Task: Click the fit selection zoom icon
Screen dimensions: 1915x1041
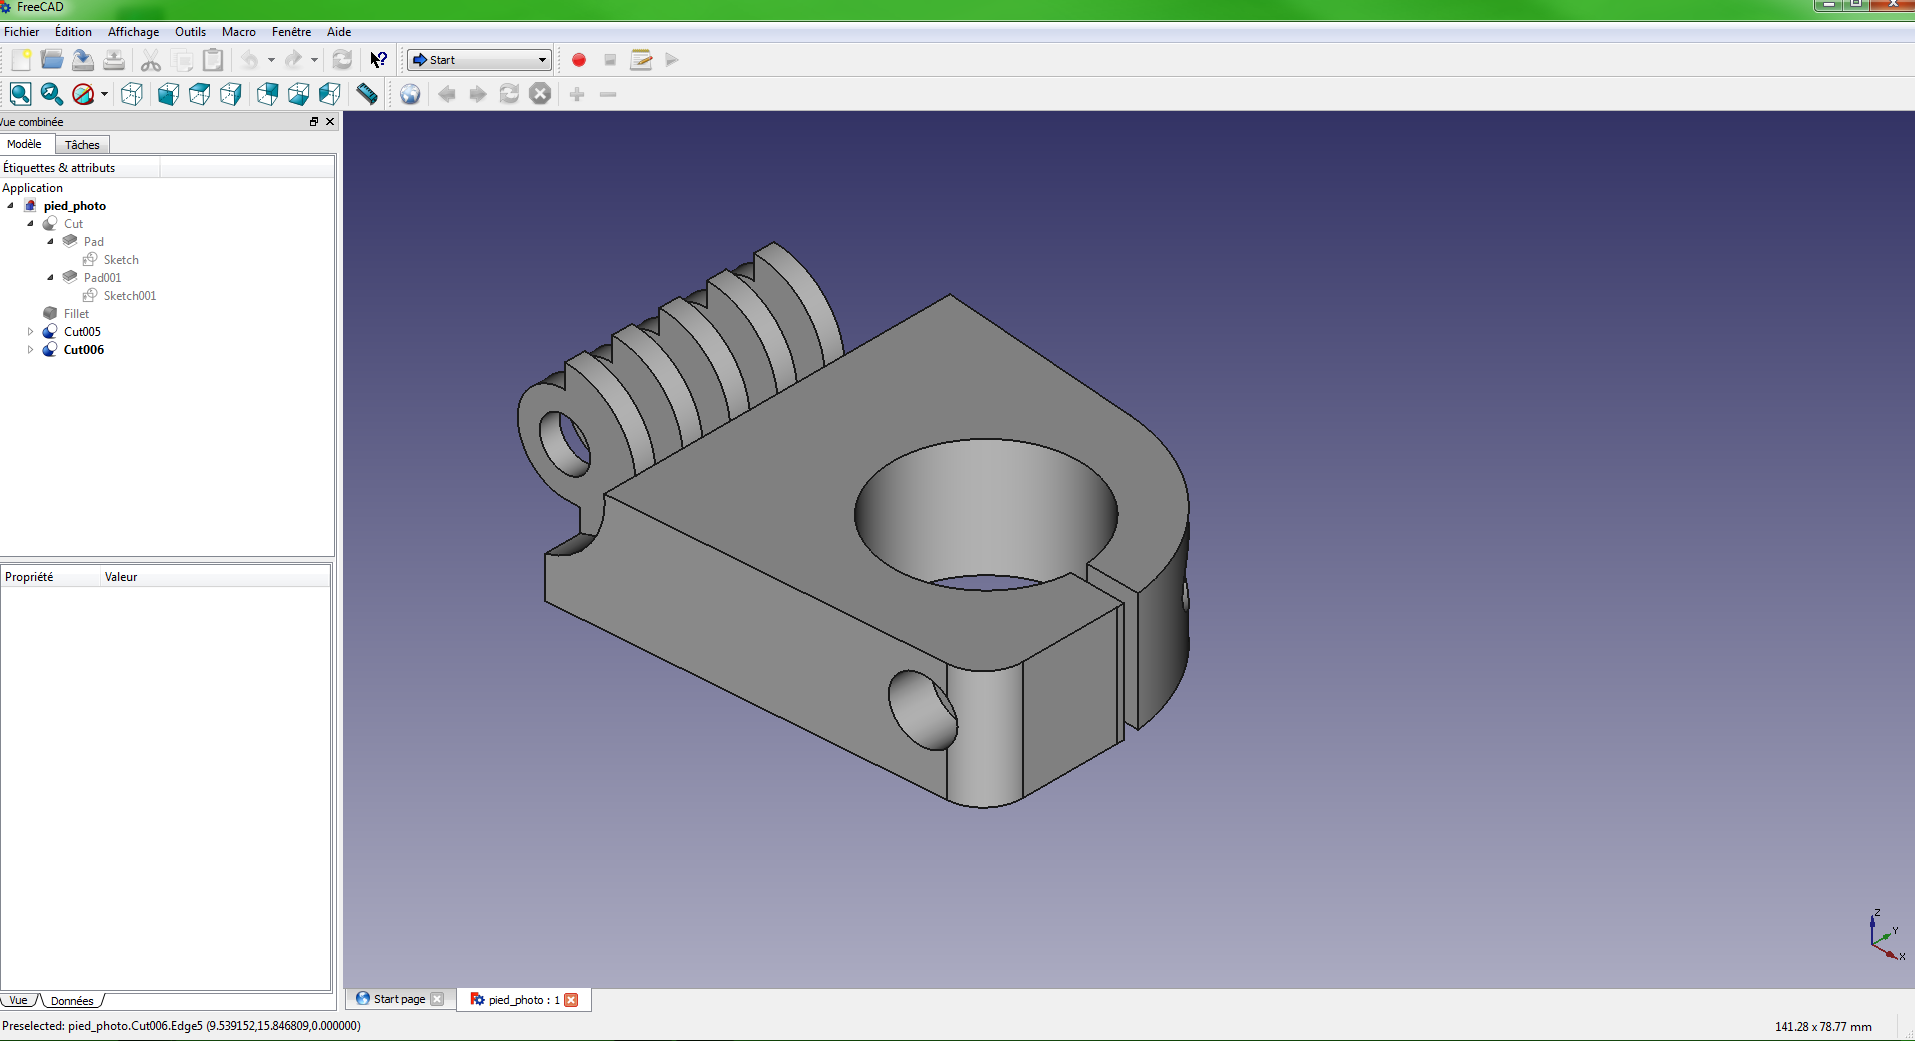Action: [x=52, y=94]
